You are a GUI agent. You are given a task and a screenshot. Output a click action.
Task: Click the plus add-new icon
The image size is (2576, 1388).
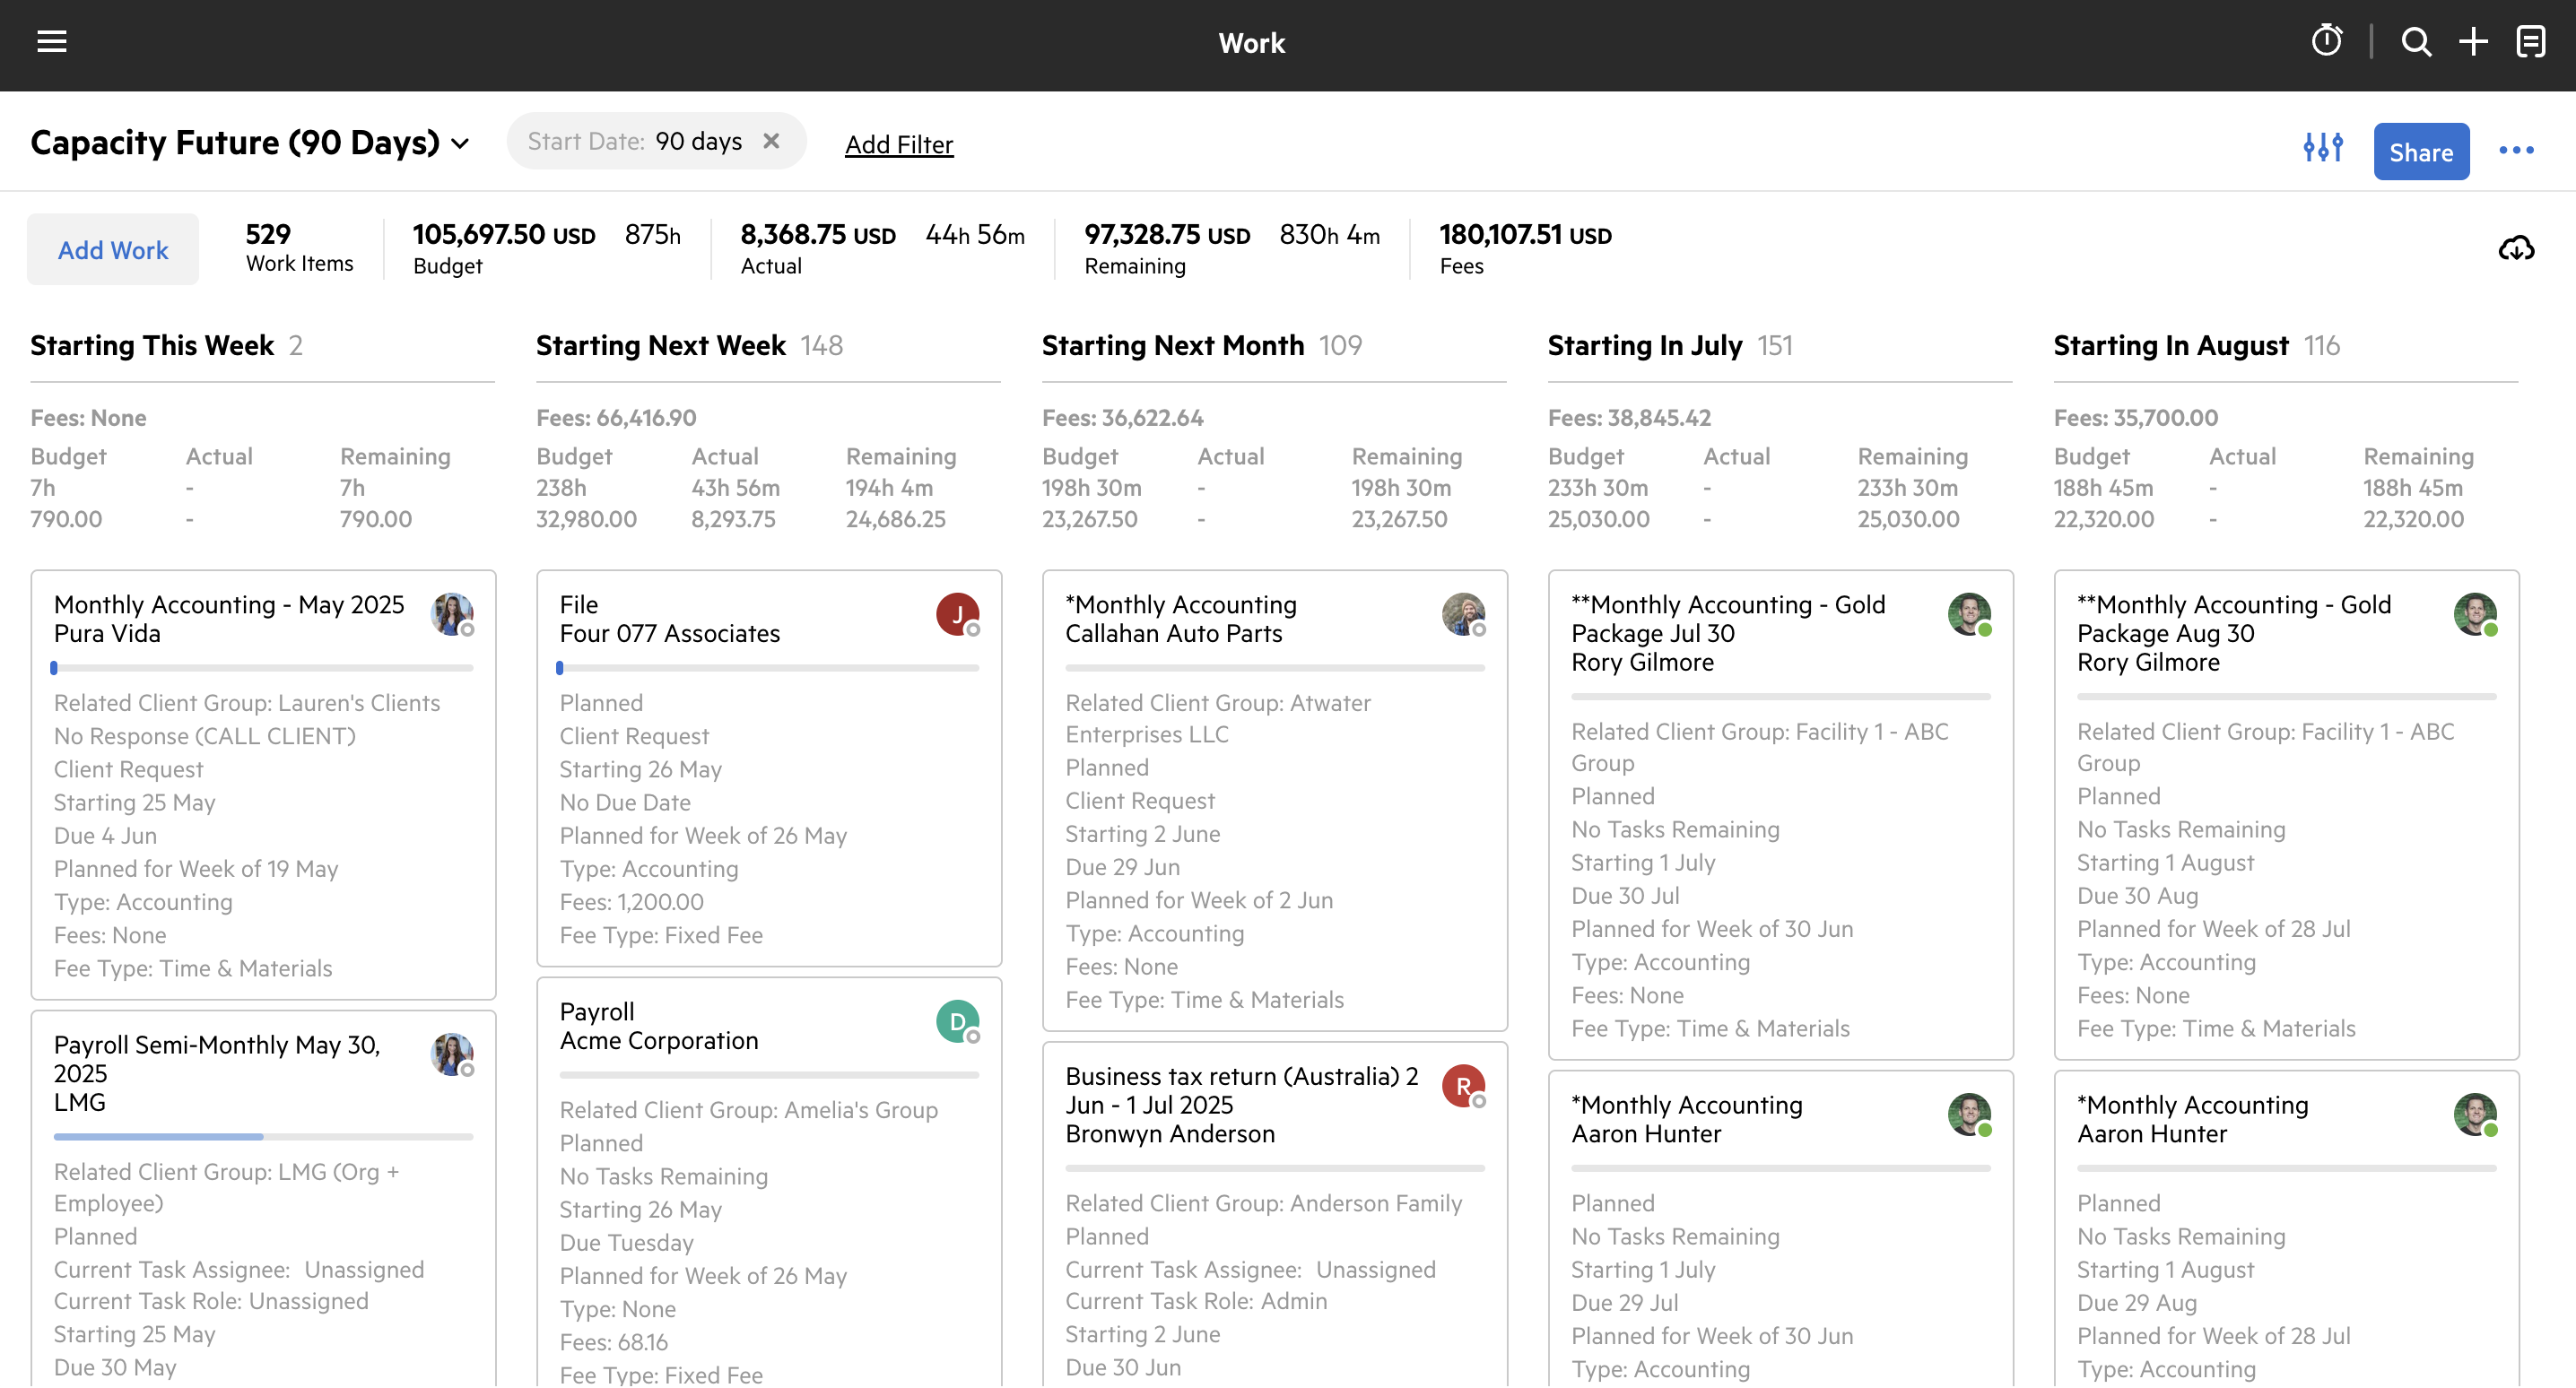point(2473,42)
